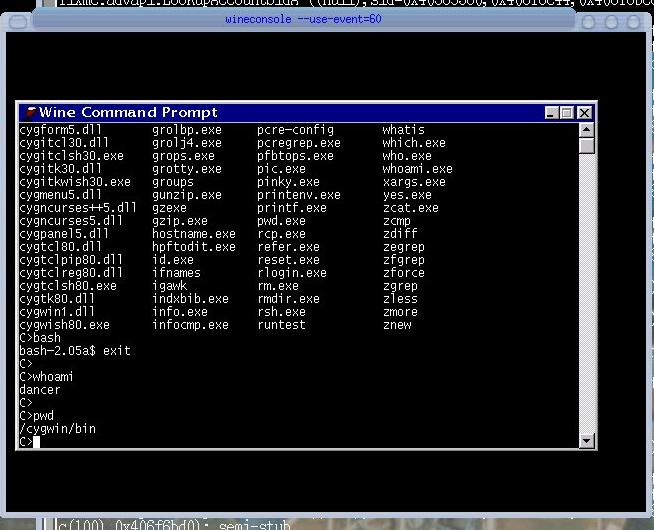The width and height of the screenshot is (654, 530).
Task: Click the dancer output line
Action: click(x=40, y=390)
